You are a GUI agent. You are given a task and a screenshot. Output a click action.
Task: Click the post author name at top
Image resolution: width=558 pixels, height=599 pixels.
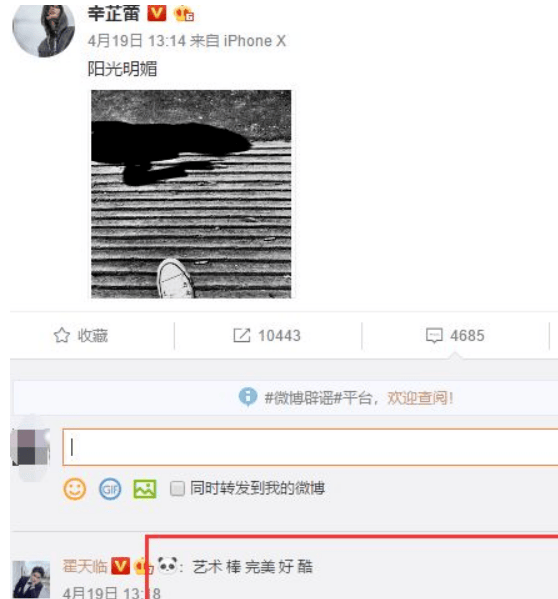(114, 13)
